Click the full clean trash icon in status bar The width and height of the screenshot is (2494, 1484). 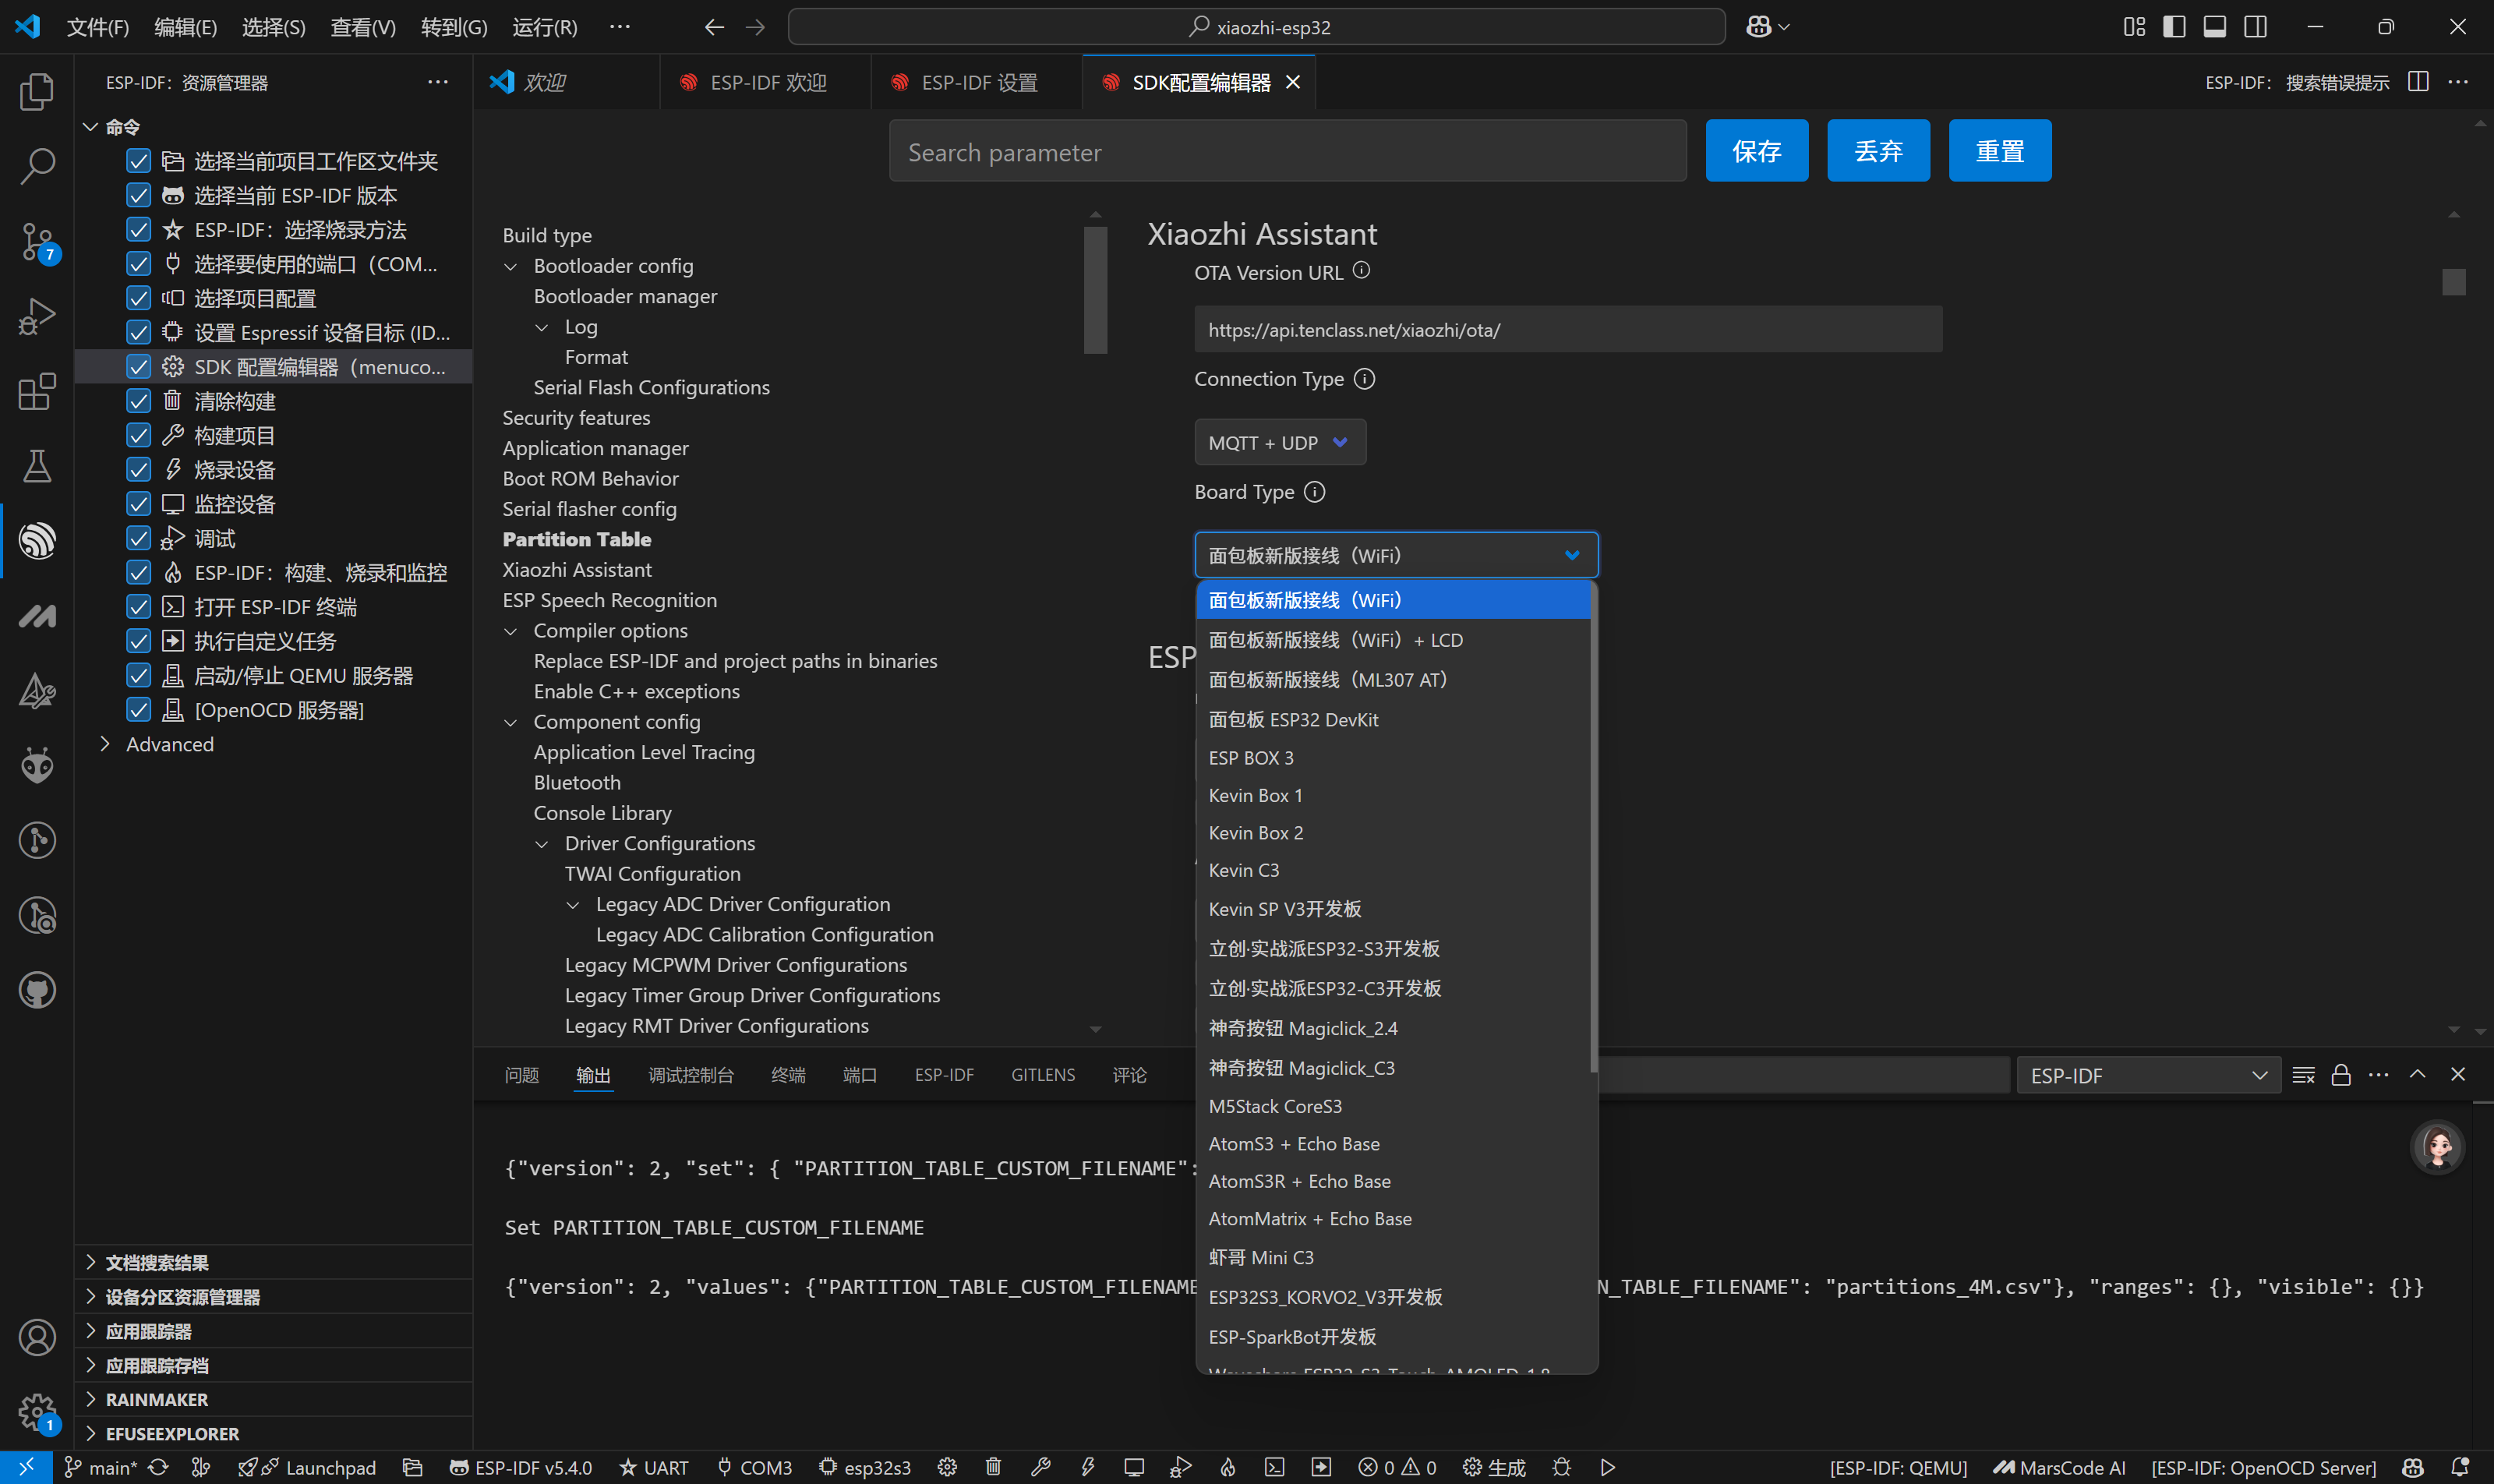click(993, 1467)
